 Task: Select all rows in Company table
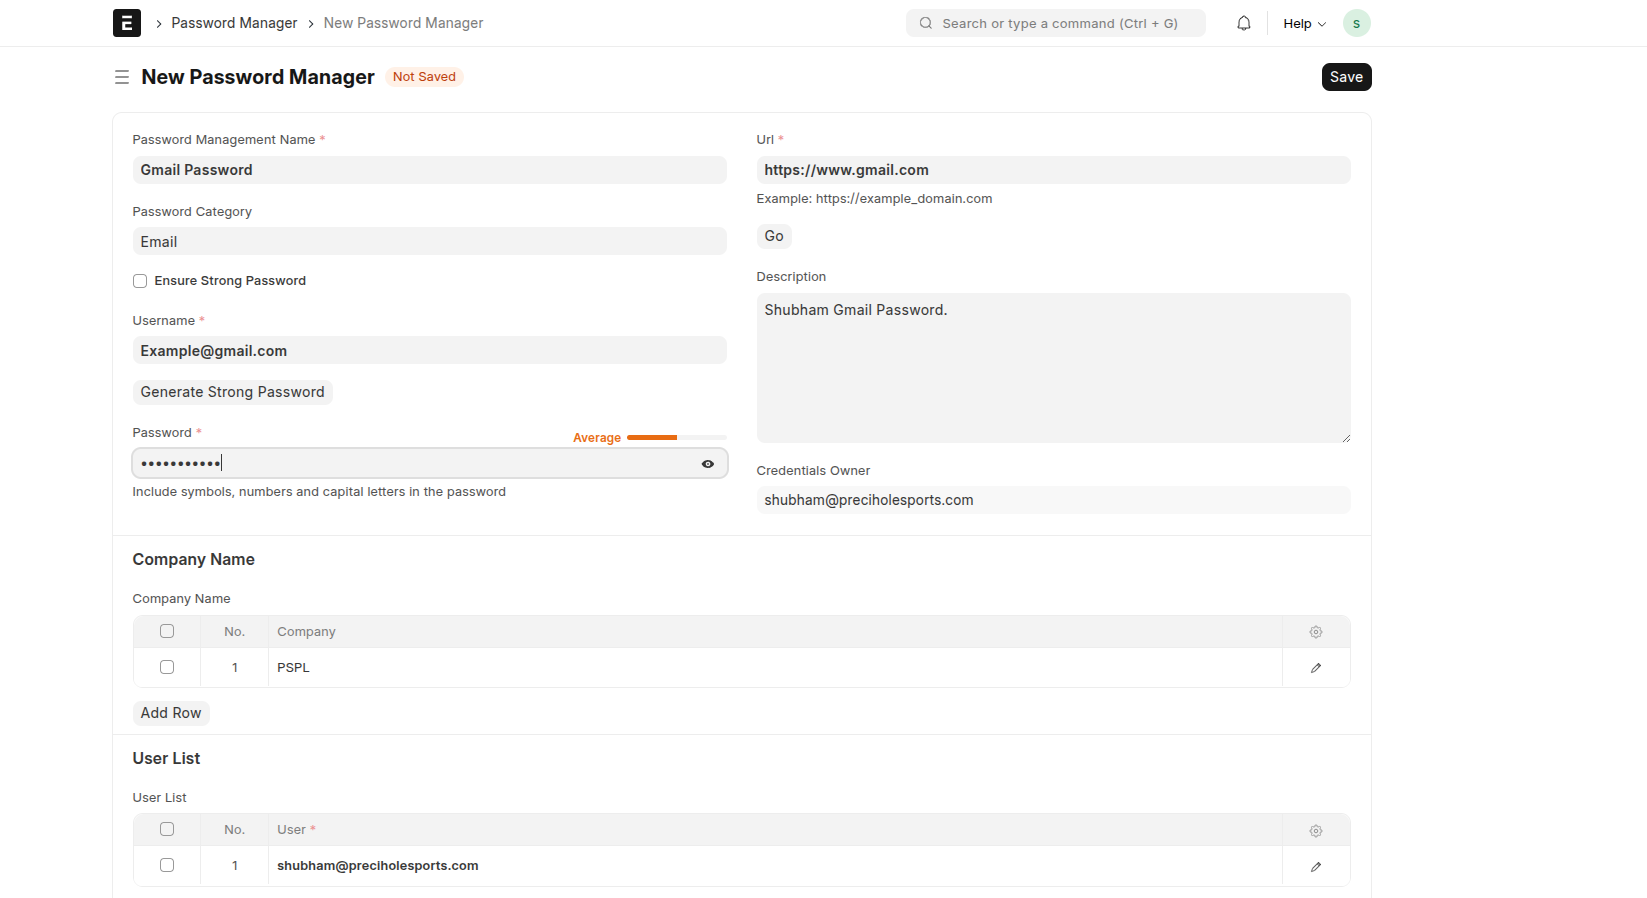pyautogui.click(x=167, y=631)
